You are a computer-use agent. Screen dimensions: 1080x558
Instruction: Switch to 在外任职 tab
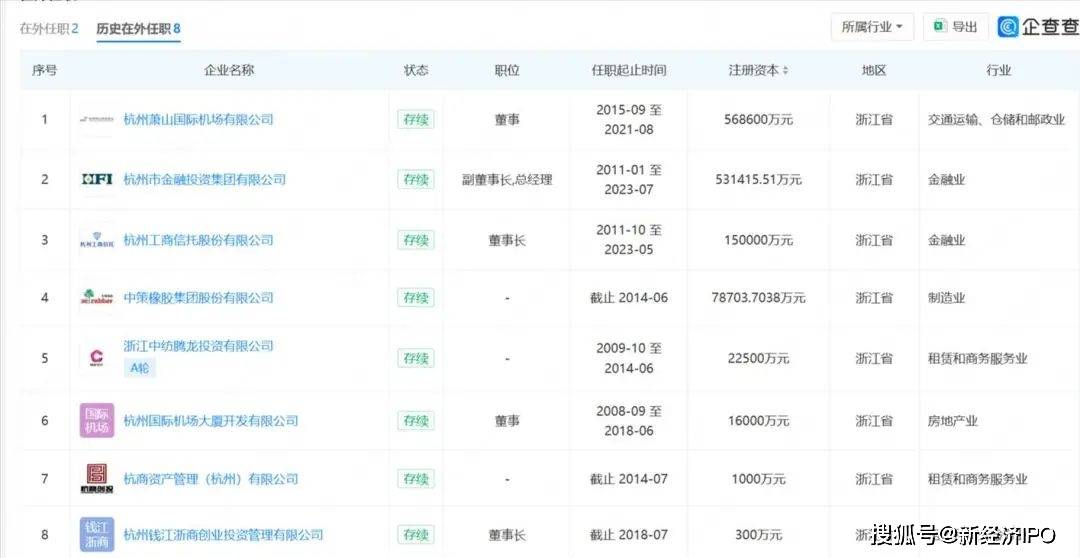pyautogui.click(x=49, y=28)
